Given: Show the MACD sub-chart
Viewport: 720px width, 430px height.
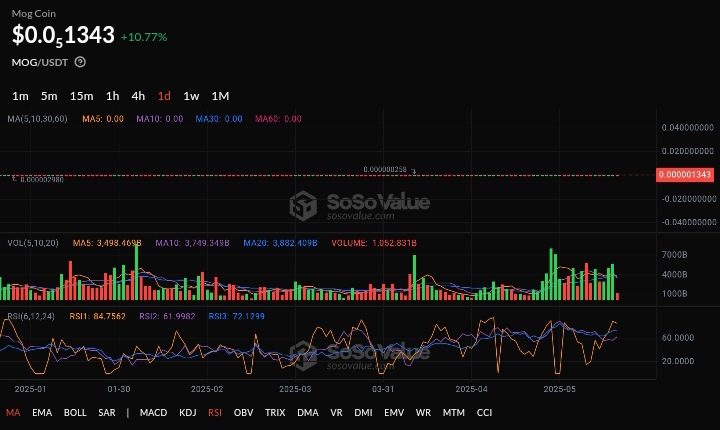Looking at the screenshot, I should [x=153, y=412].
